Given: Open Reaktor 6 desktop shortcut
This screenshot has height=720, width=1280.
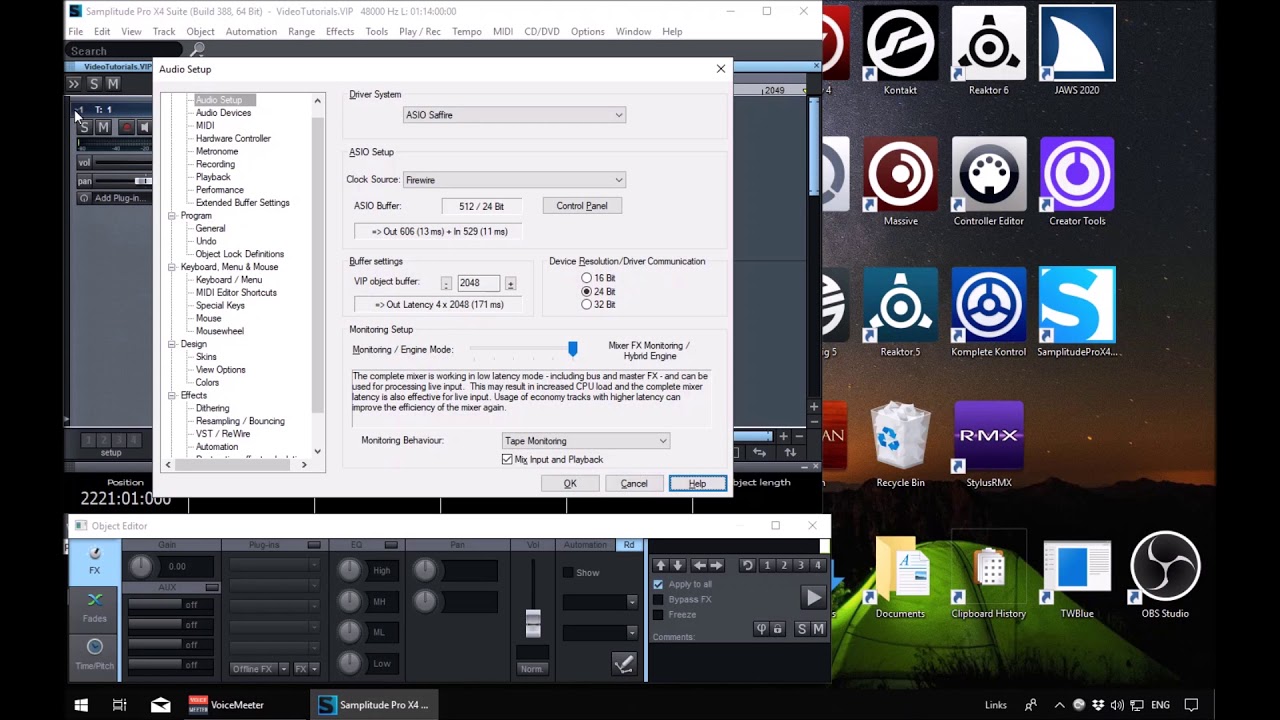Looking at the screenshot, I should 988,50.
